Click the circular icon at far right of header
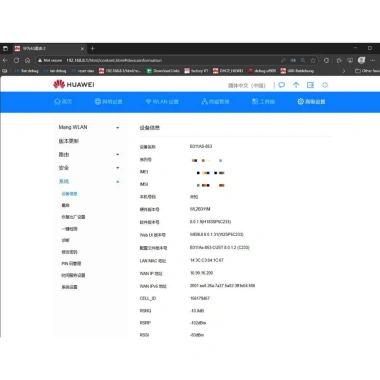The height and width of the screenshot is (380, 380). coord(325,85)
